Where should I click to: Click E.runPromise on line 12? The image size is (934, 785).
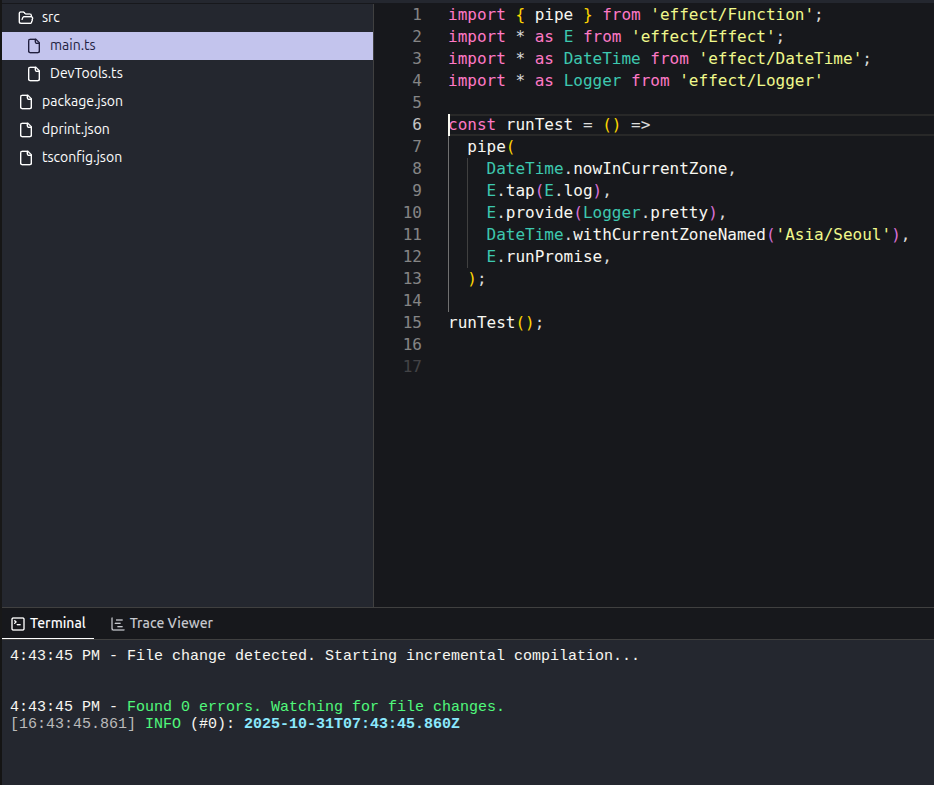544,257
